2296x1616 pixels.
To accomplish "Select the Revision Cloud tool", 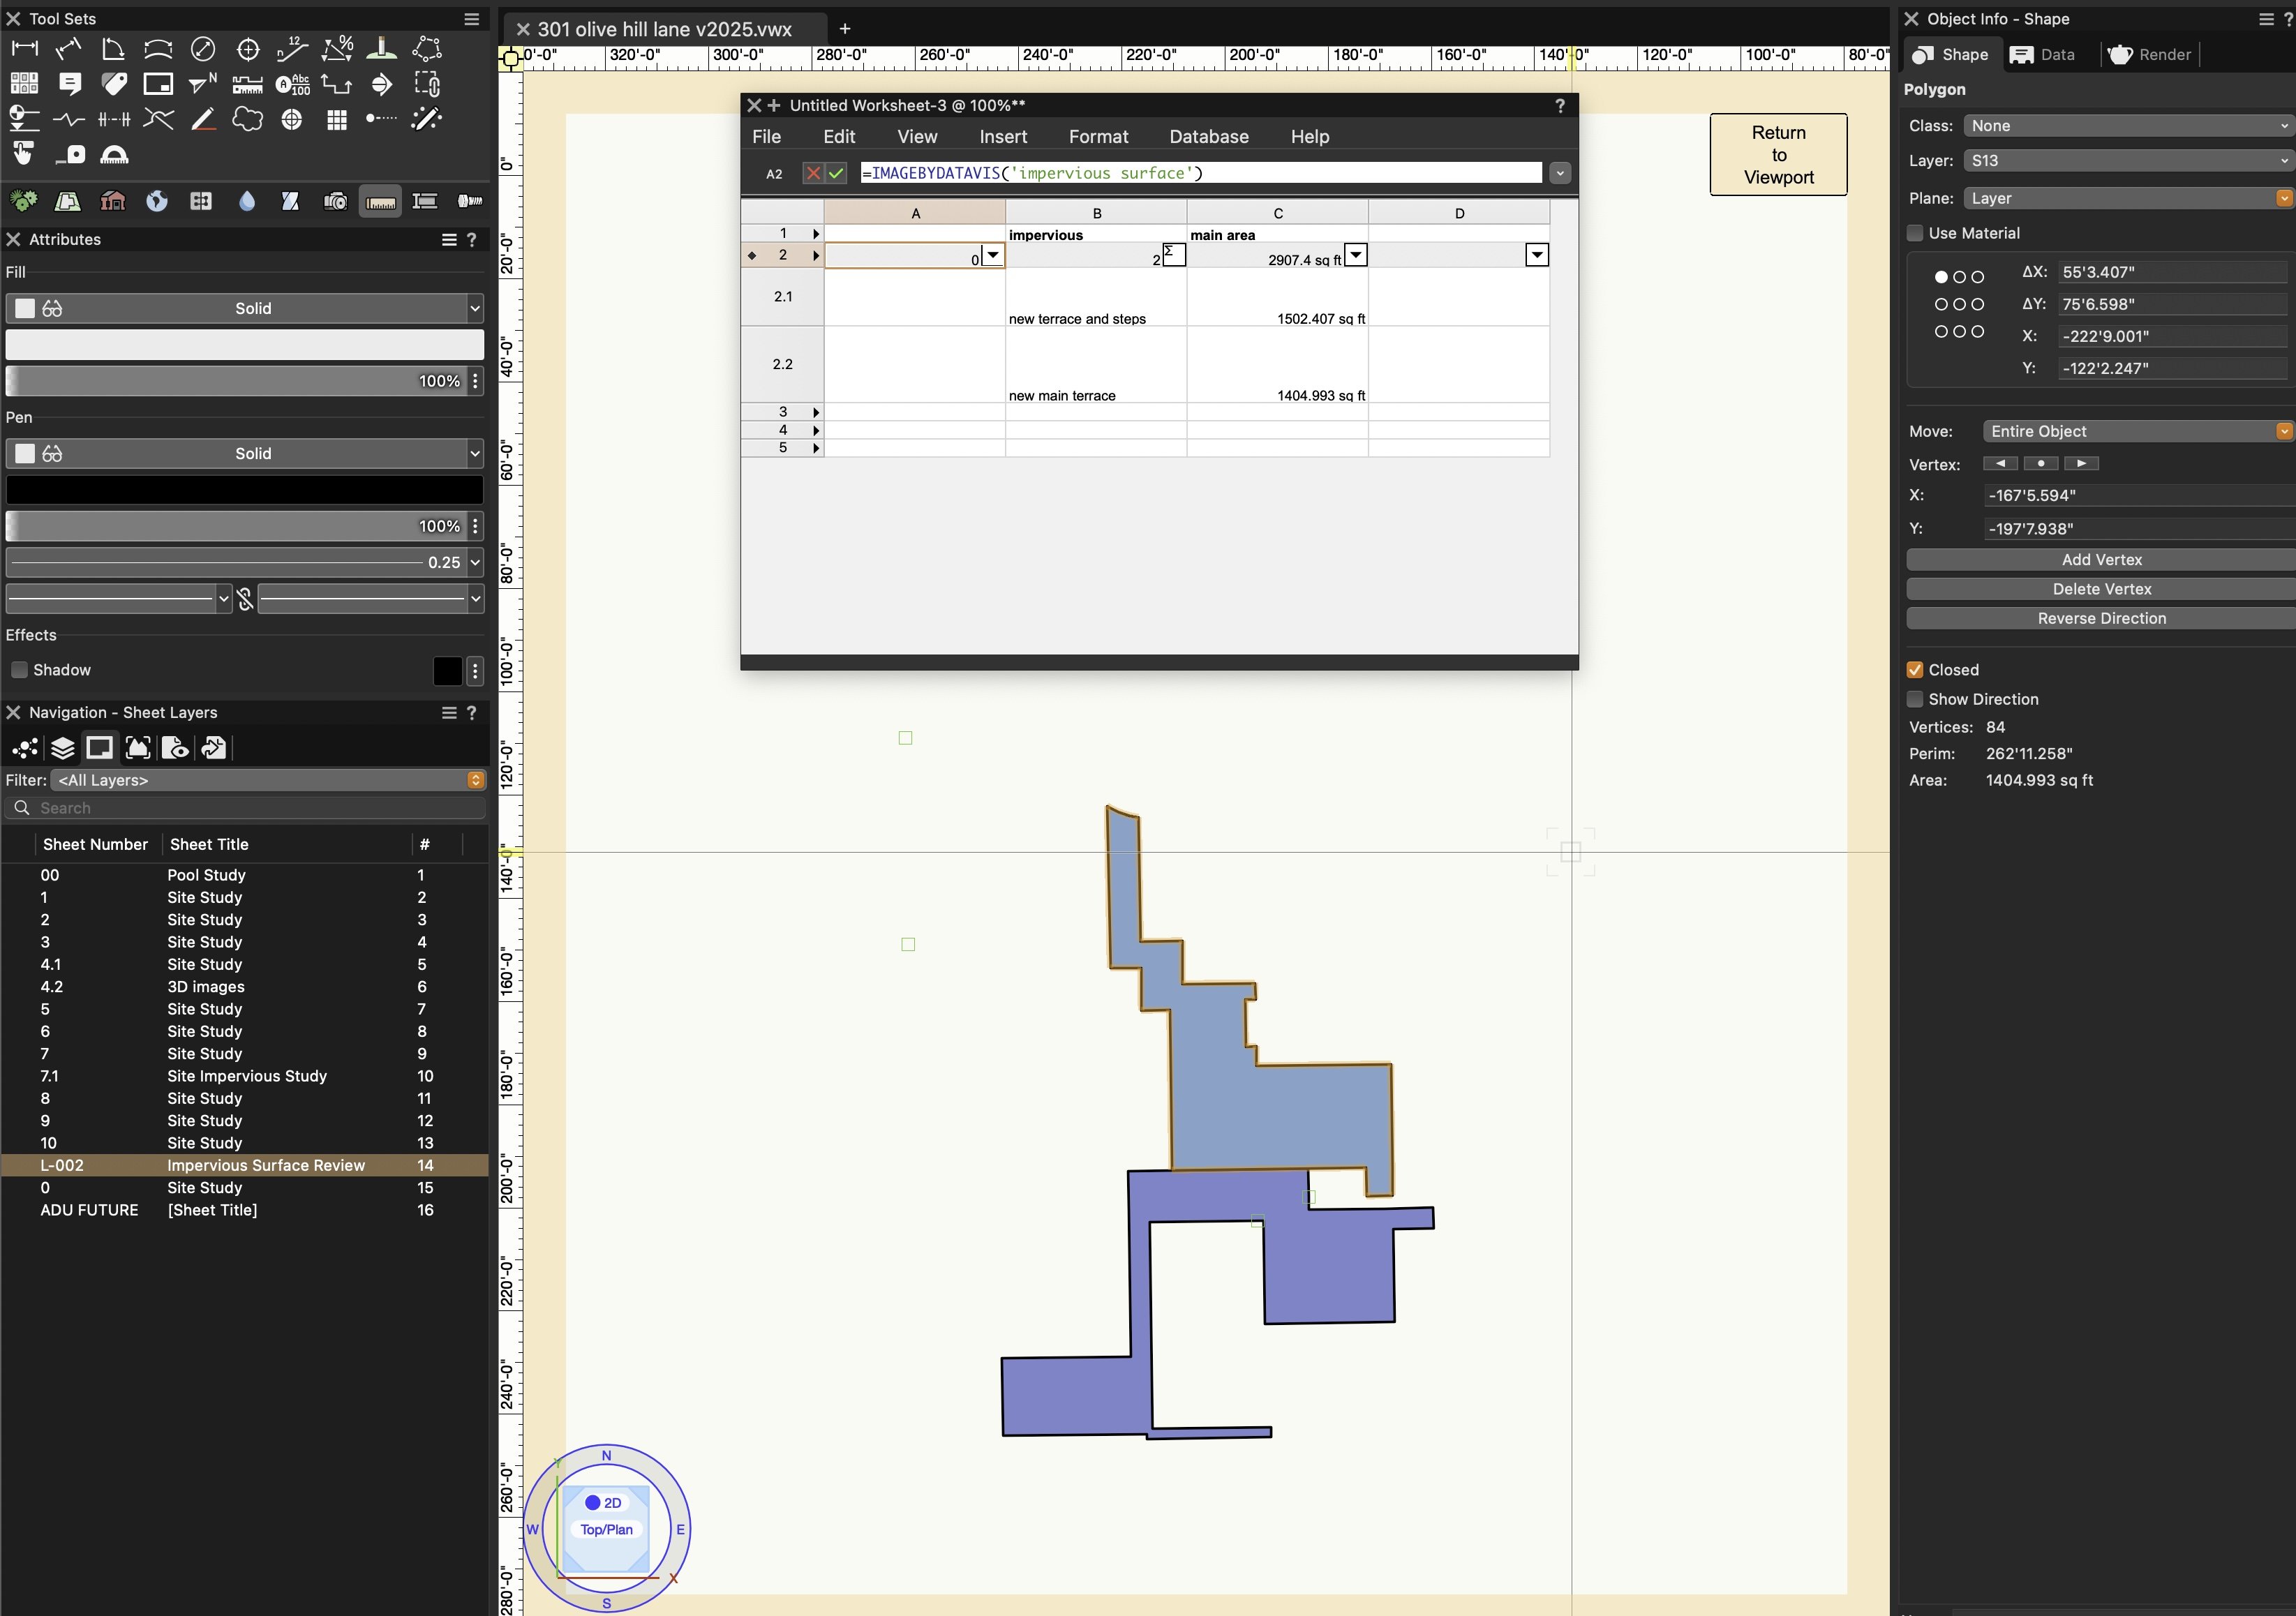I will (247, 120).
